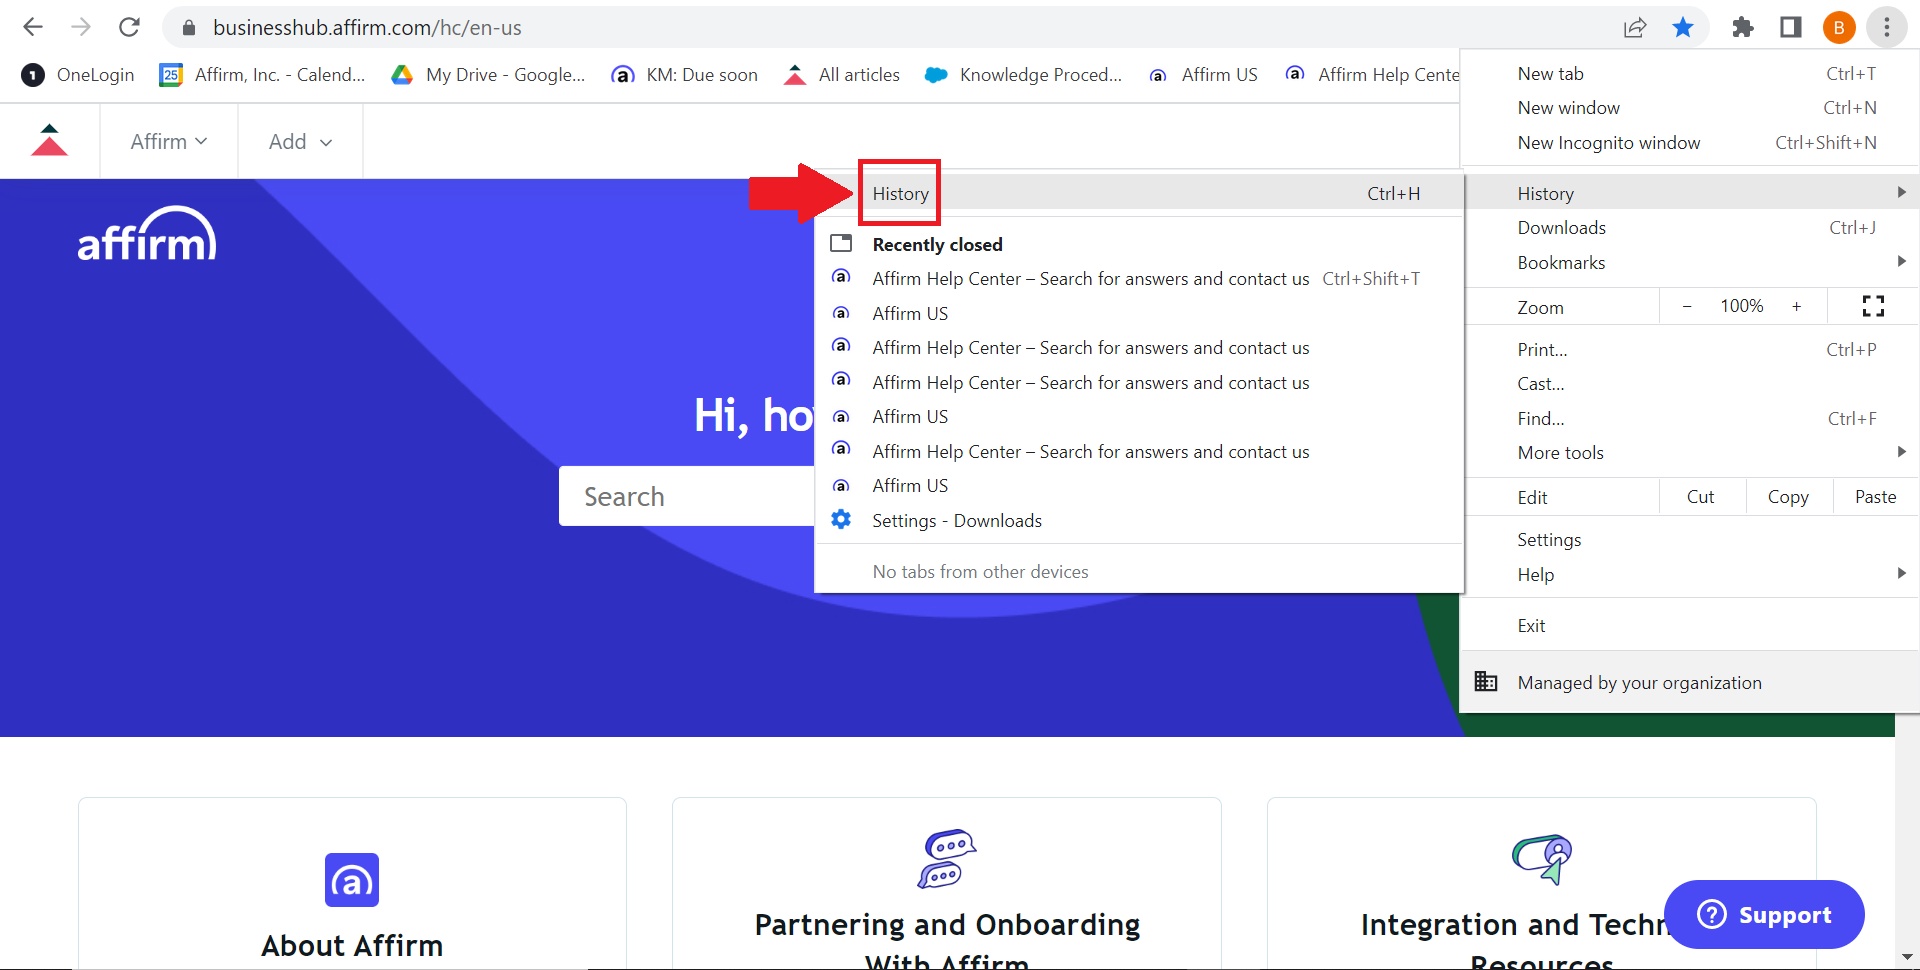Decrease zoom with minus button

pyautogui.click(x=1687, y=306)
